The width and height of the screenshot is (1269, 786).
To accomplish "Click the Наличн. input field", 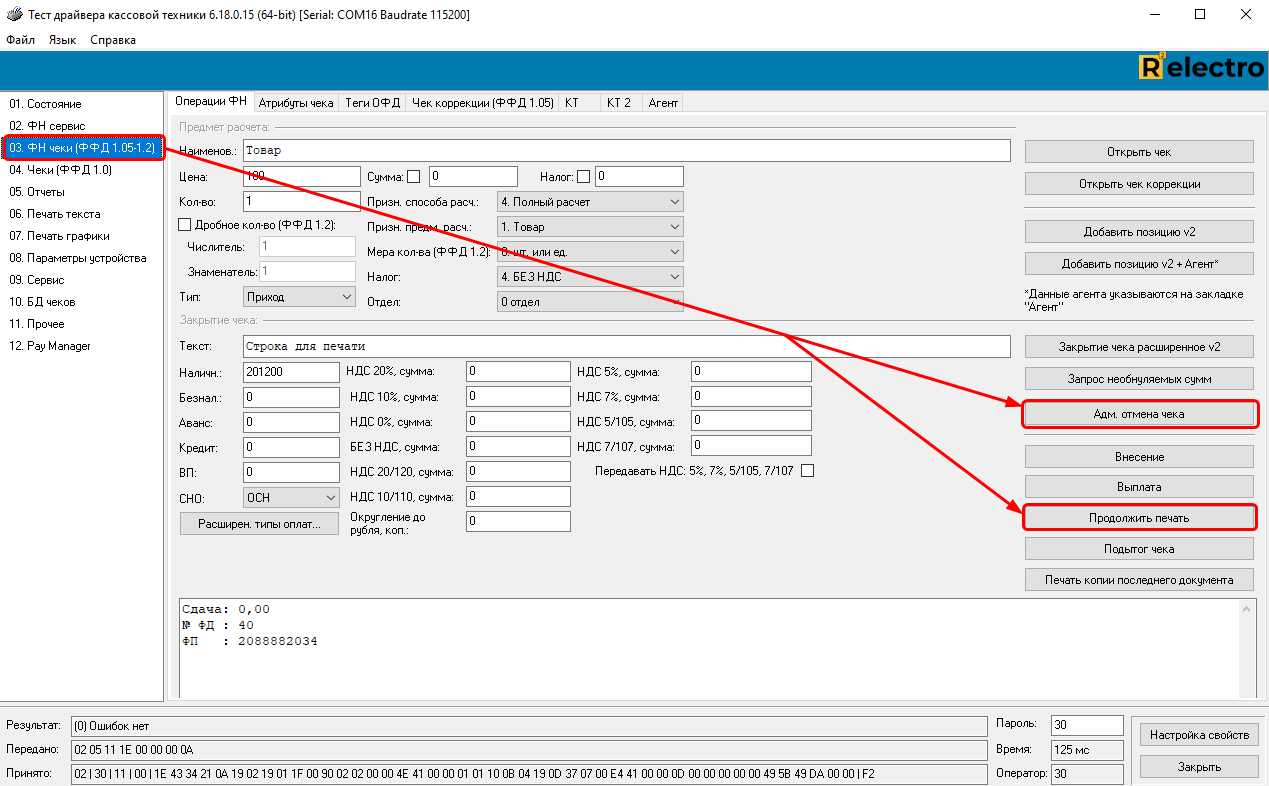I will tap(291, 372).
